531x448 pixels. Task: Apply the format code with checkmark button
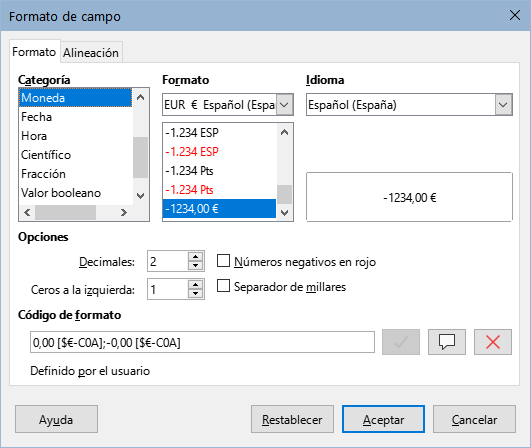401,342
